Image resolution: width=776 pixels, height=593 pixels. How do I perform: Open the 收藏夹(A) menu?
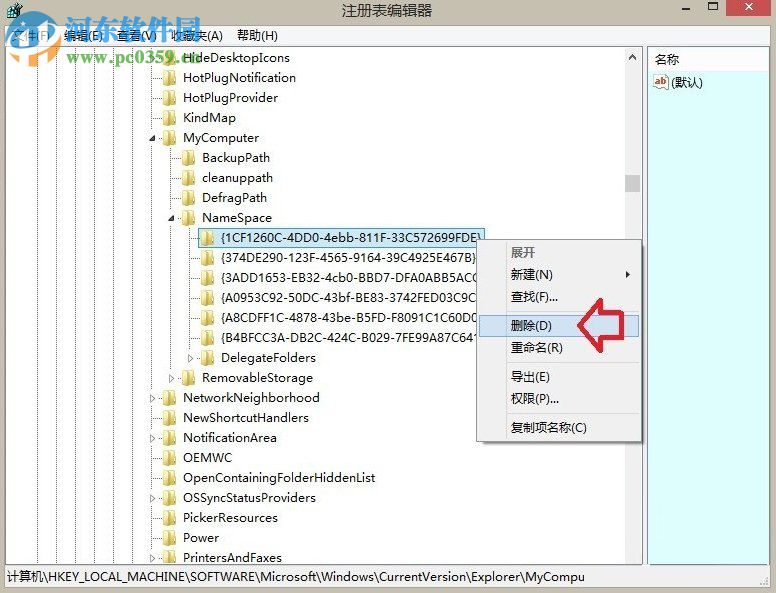[x=197, y=36]
